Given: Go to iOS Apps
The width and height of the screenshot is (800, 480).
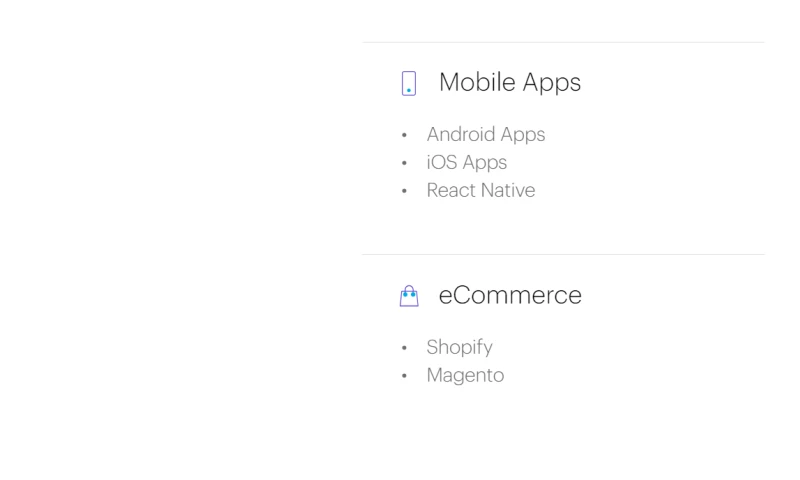Looking at the screenshot, I should click(466, 162).
